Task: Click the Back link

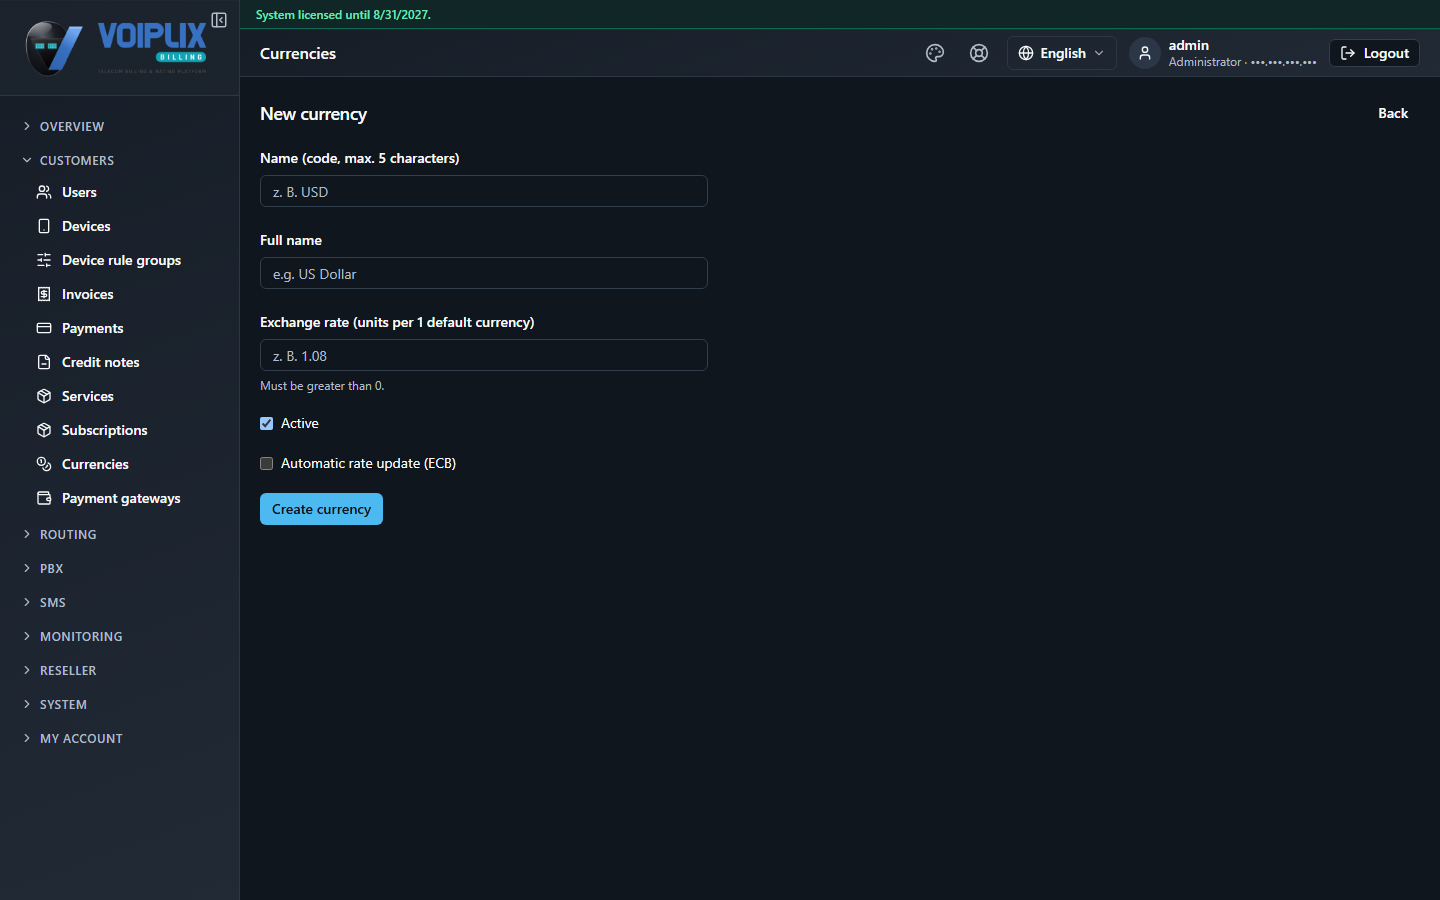Action: pyautogui.click(x=1393, y=113)
